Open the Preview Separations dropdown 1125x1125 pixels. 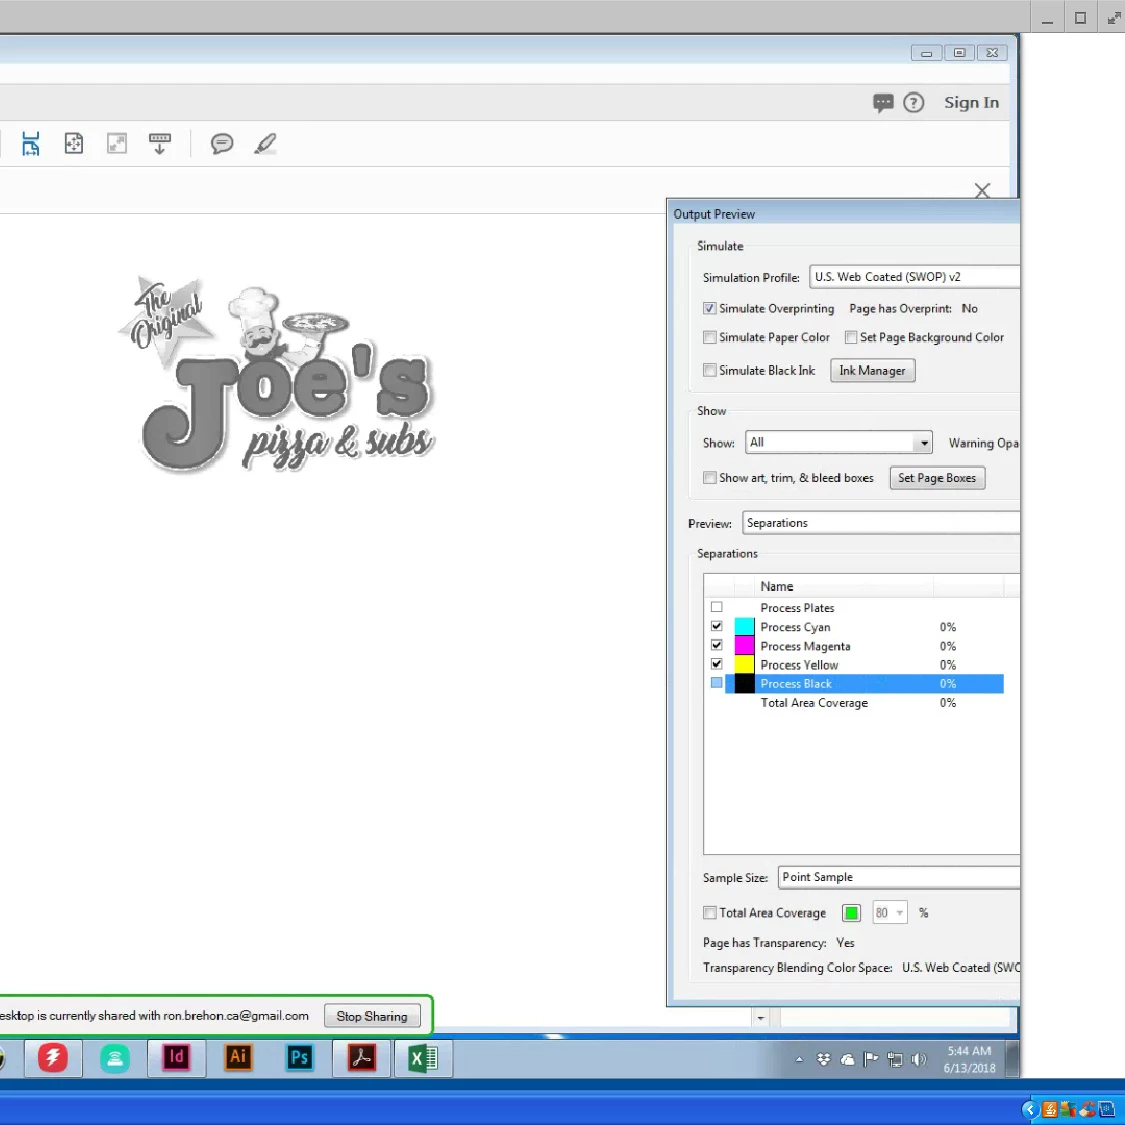pos(880,523)
